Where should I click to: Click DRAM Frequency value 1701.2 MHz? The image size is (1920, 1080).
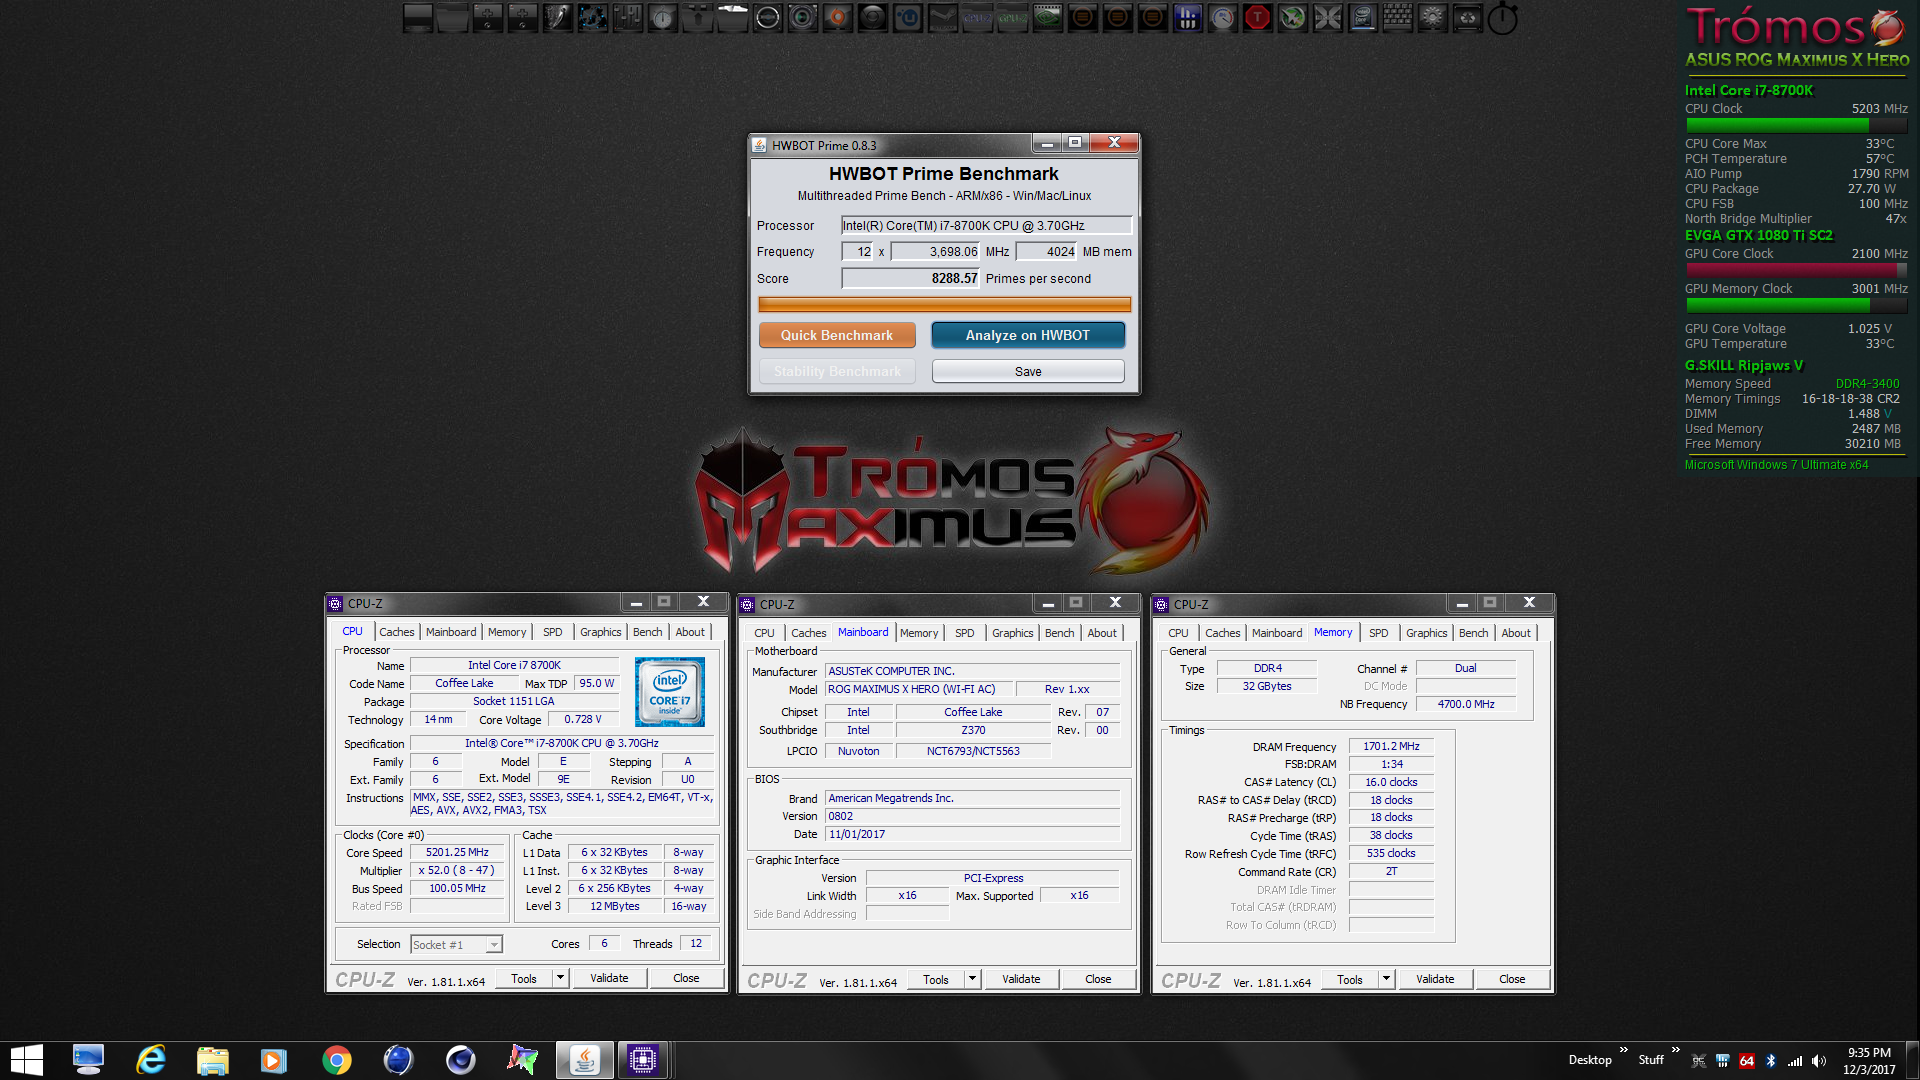[x=1391, y=747]
